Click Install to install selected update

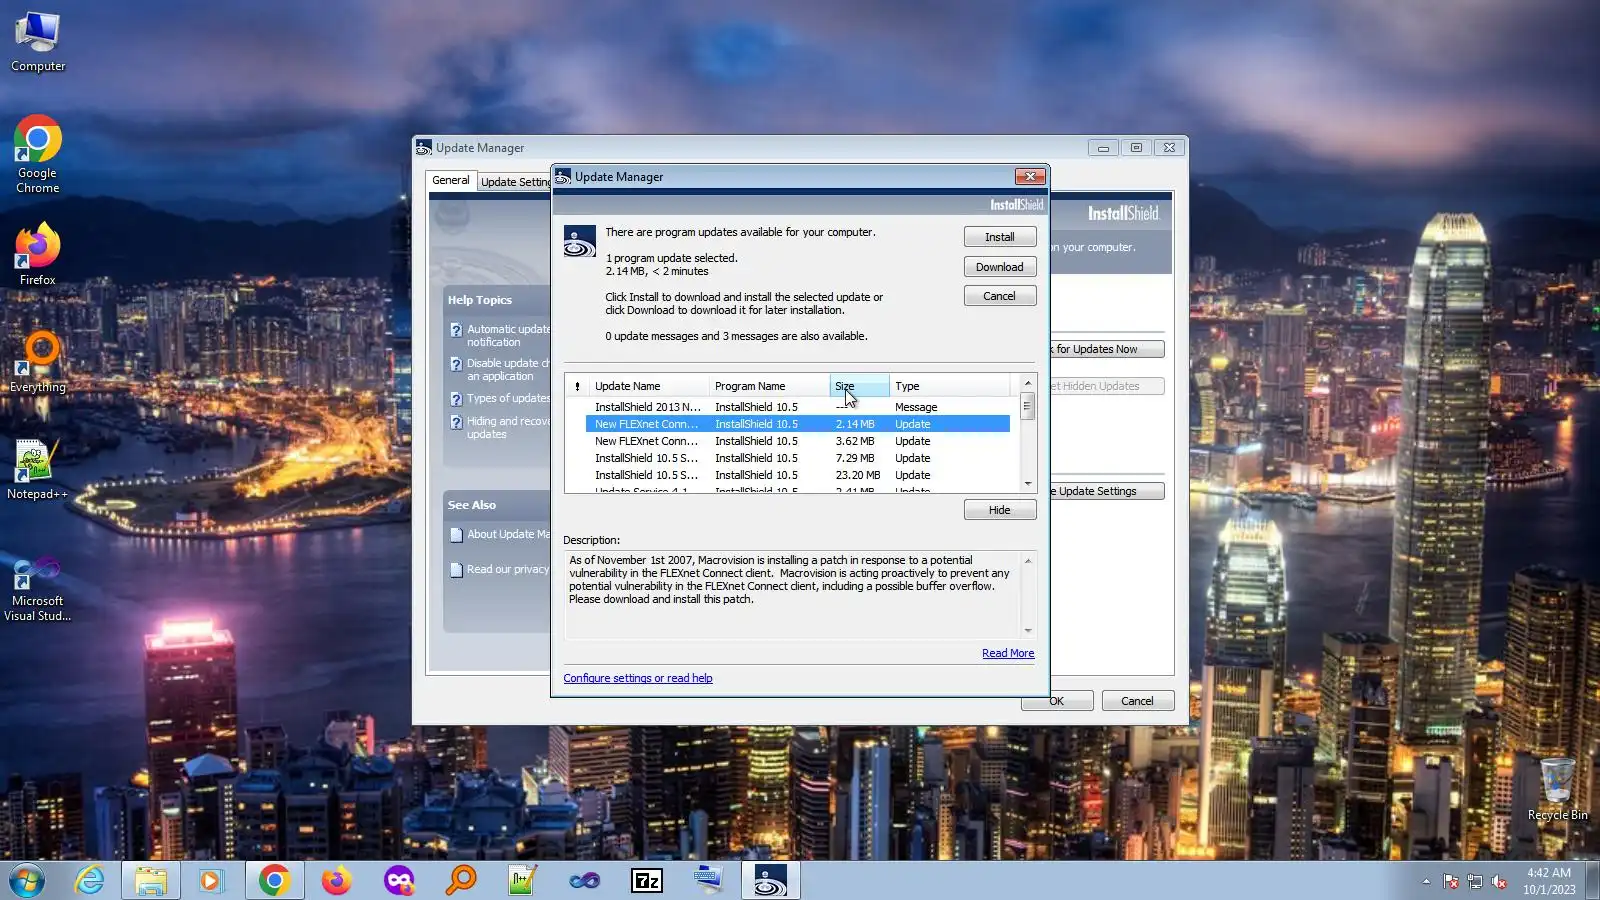click(x=1000, y=237)
